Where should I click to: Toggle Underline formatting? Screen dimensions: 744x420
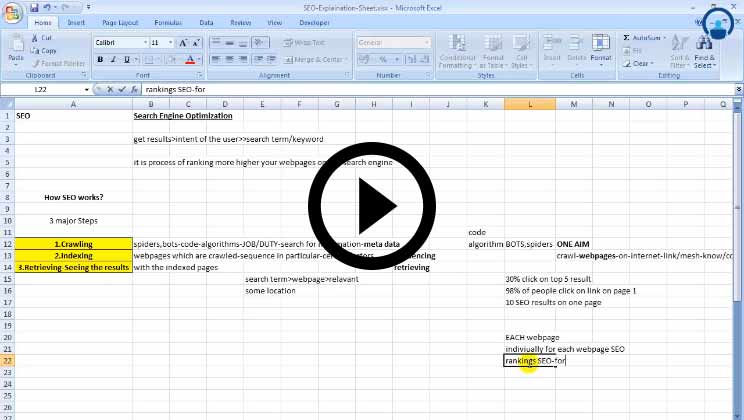[126, 60]
